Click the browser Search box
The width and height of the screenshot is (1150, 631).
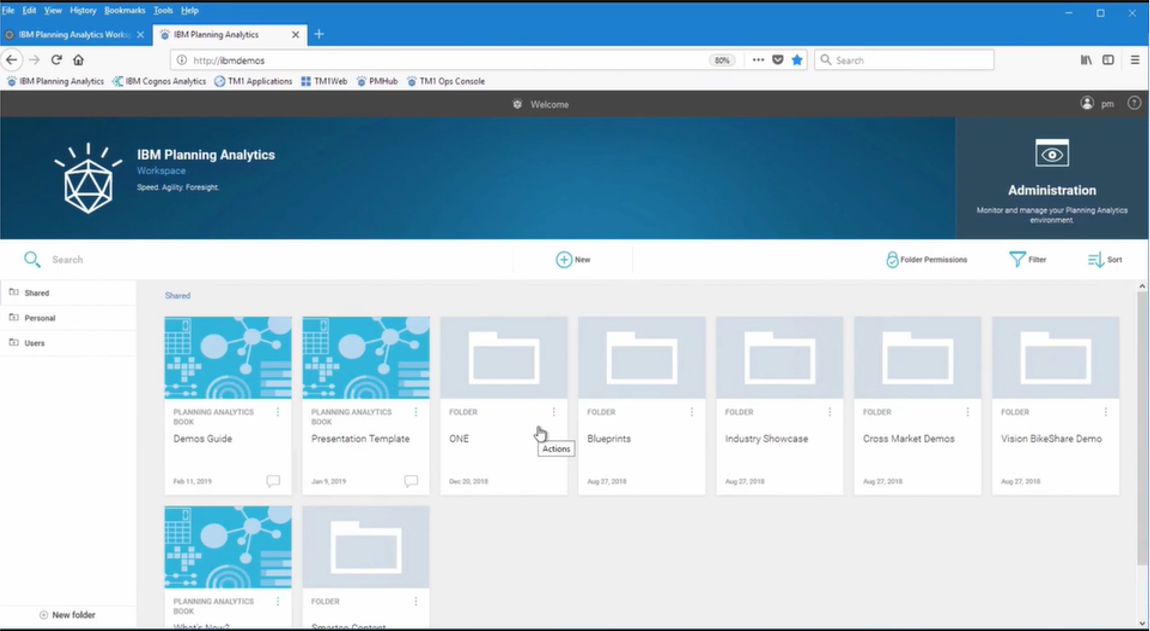(x=904, y=60)
